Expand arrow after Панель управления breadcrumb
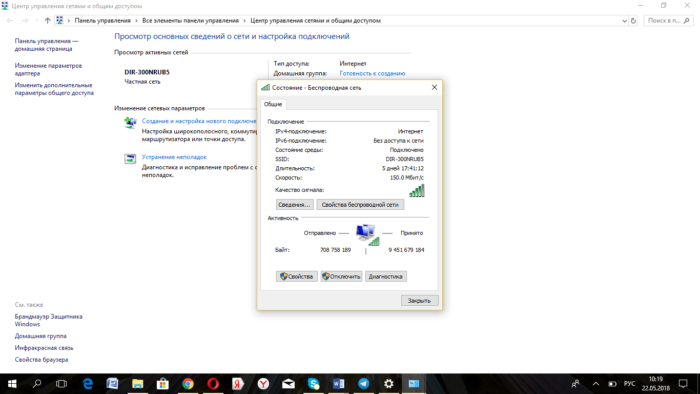700x394 pixels. [136, 21]
